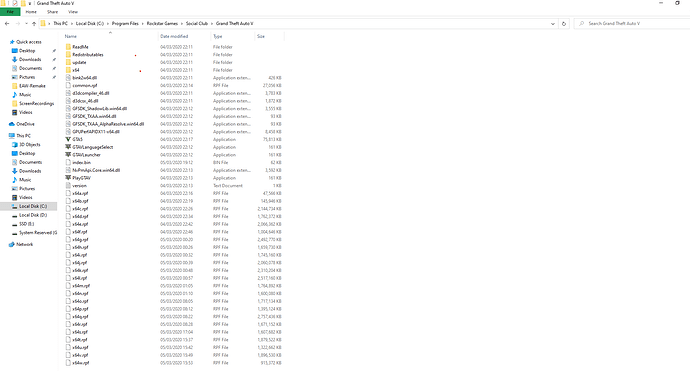Screen dimensions: 690x371
Task: Select System Reserved drive in sidebar
Action: [x=38, y=233]
